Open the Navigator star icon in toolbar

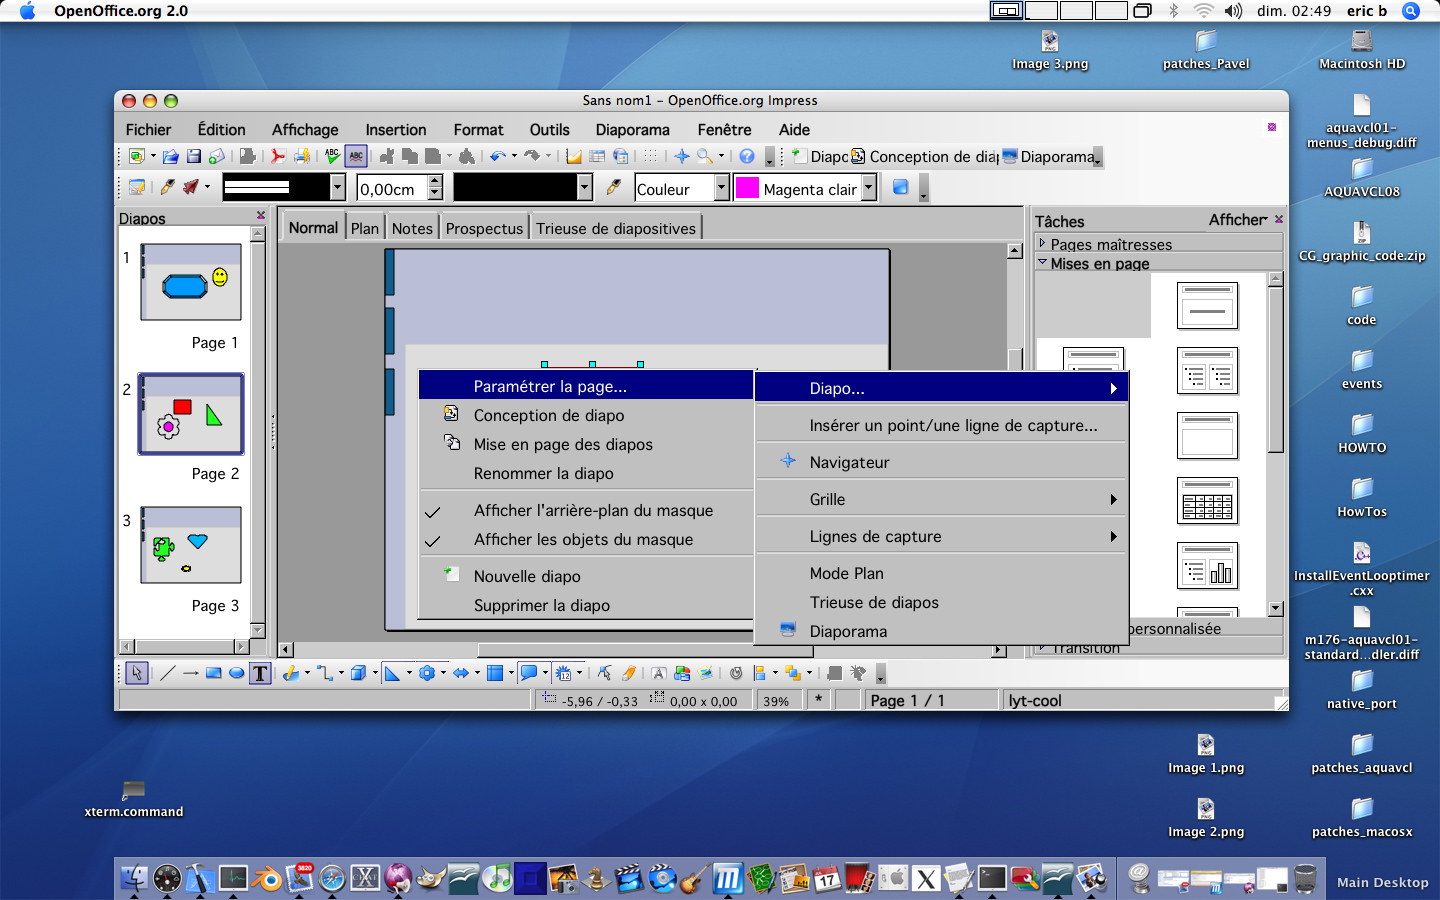pos(682,157)
